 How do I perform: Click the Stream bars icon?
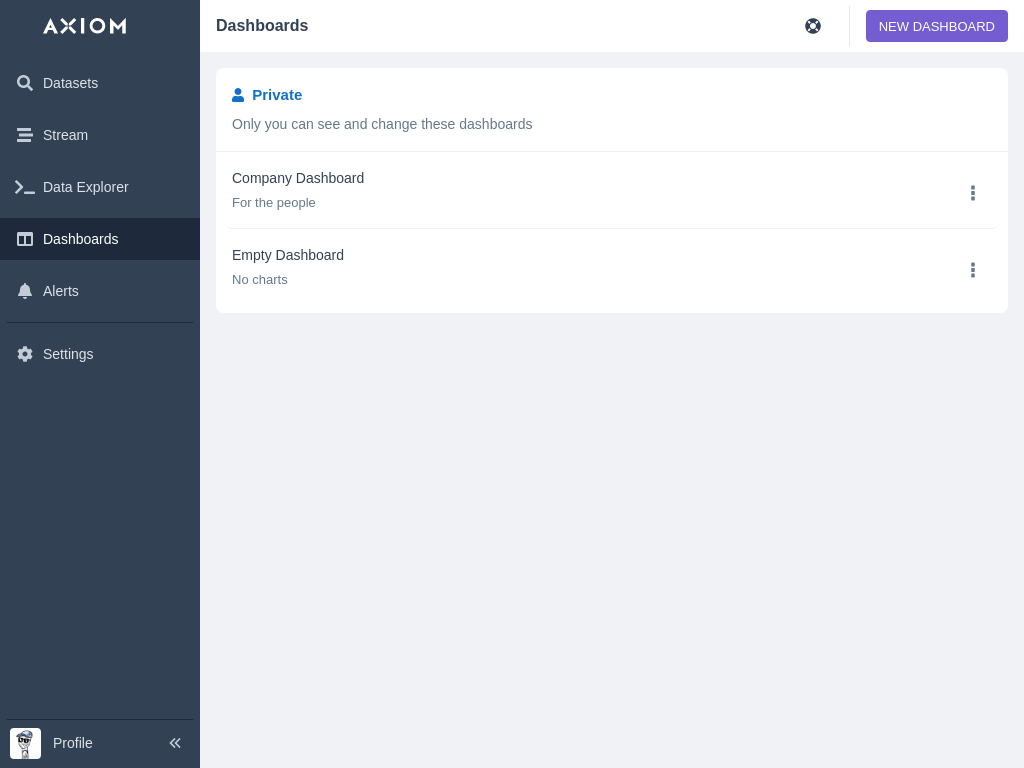[25, 135]
